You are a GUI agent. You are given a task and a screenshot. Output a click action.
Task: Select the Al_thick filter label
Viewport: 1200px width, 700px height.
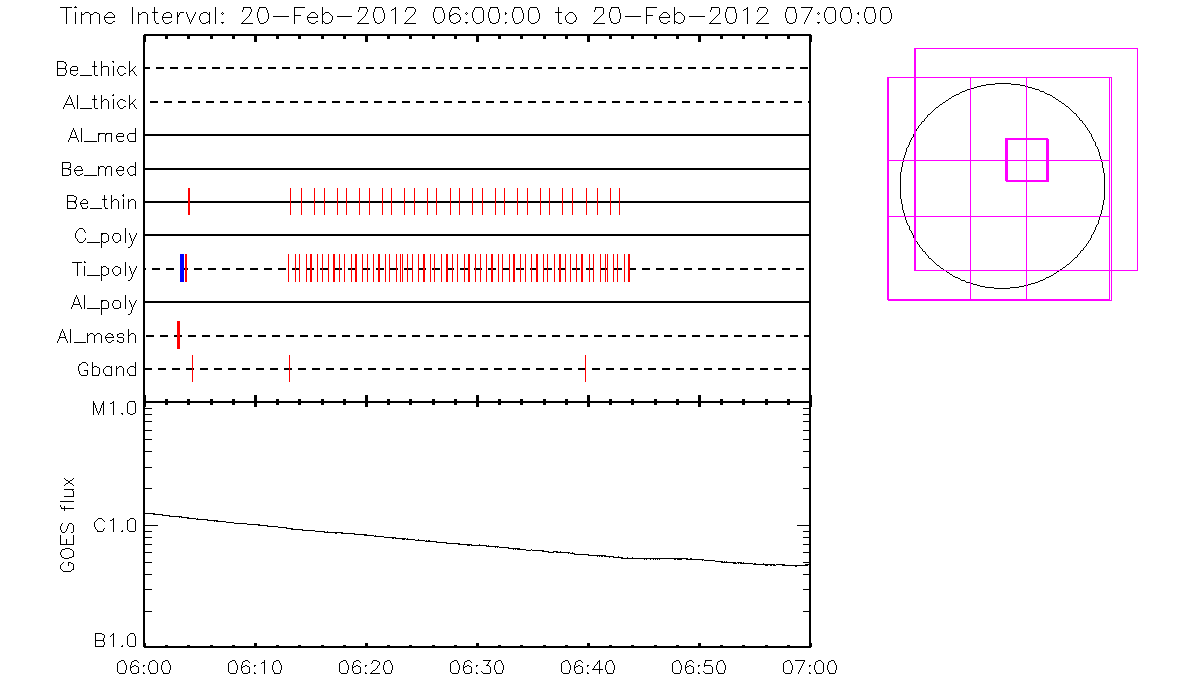(99, 102)
